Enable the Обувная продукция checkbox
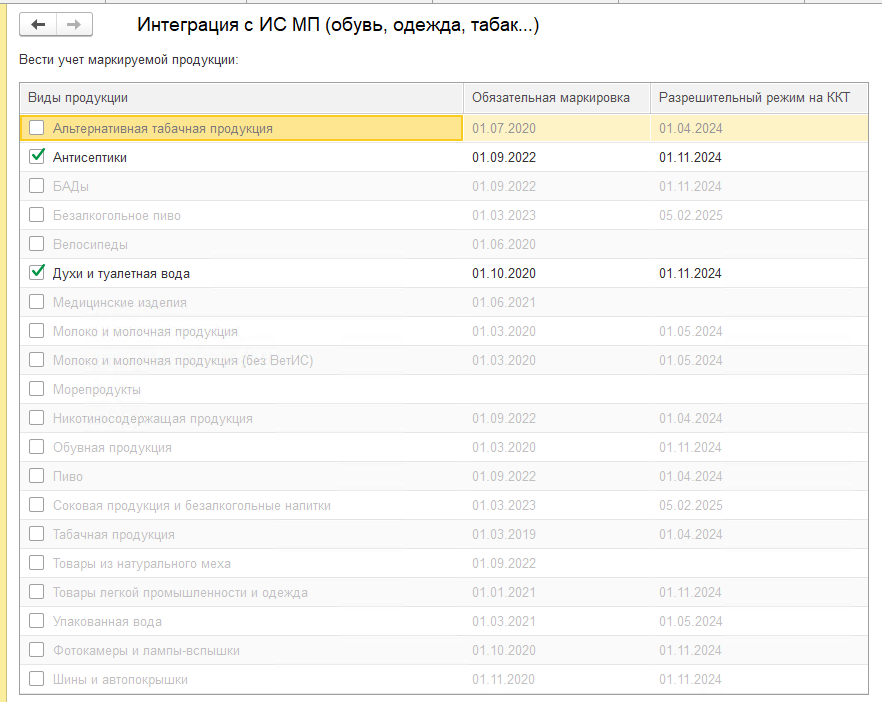 click(x=37, y=447)
